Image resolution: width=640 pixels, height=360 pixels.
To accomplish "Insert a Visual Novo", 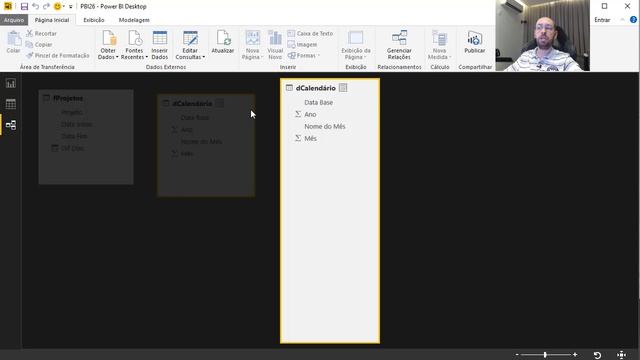I will coord(275,45).
